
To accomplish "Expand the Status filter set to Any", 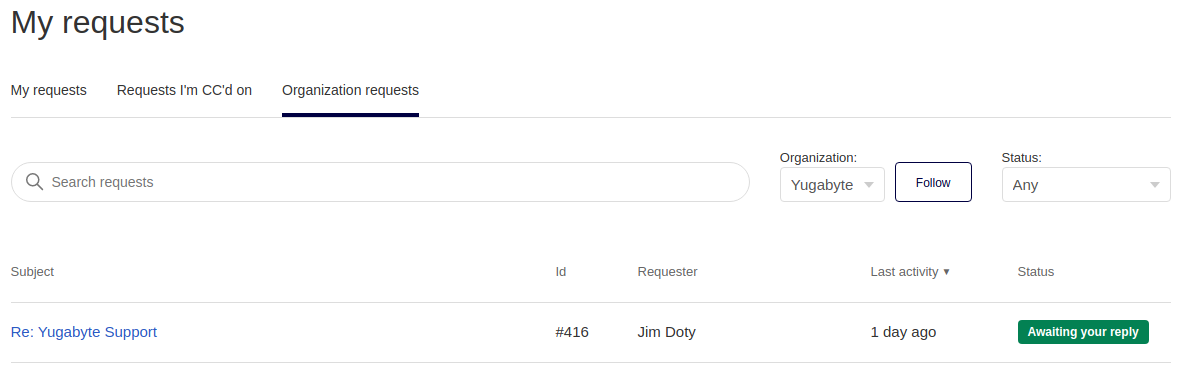I will (x=1086, y=185).
